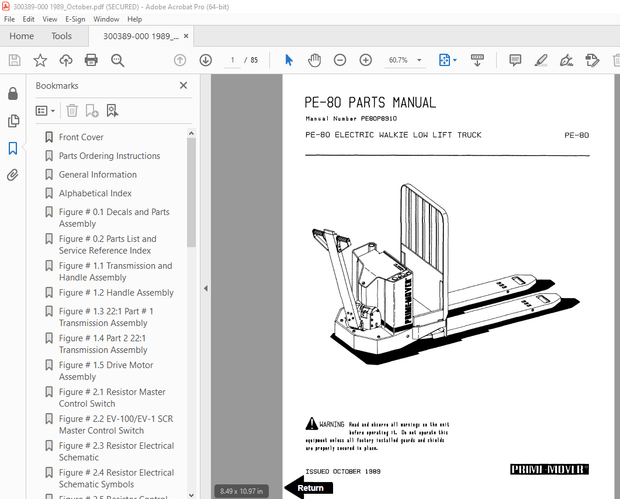Open the attachments paperclip panel
Image resolution: width=620 pixels, height=499 pixels.
(x=13, y=175)
